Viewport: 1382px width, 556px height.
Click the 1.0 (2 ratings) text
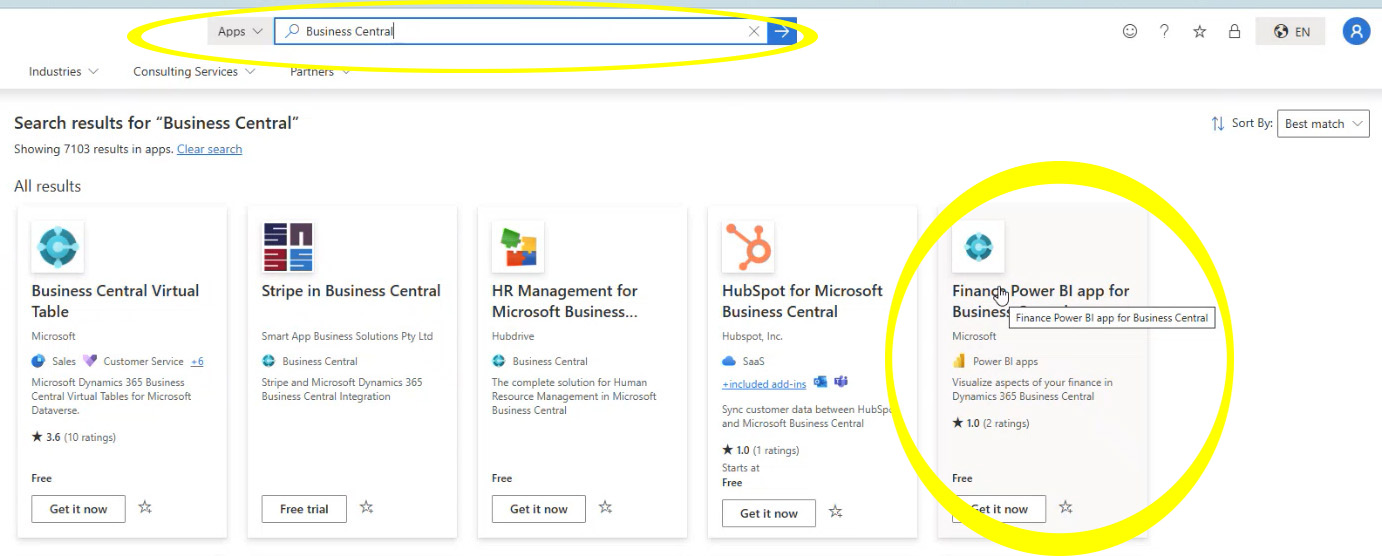(x=990, y=423)
